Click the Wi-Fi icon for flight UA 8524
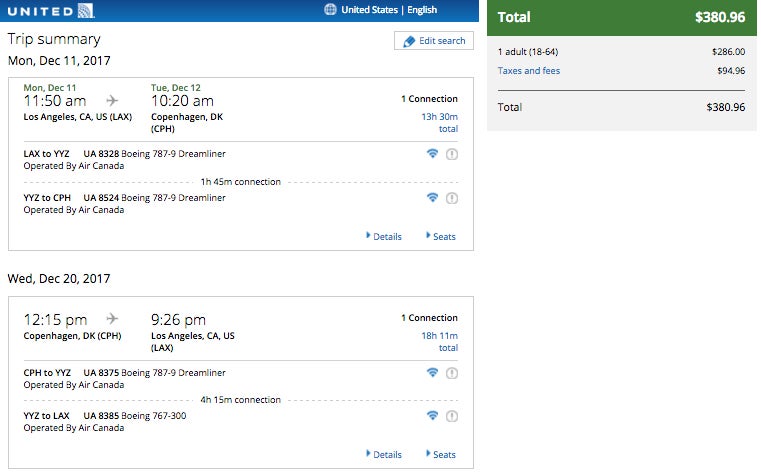761x474 pixels. [432, 197]
